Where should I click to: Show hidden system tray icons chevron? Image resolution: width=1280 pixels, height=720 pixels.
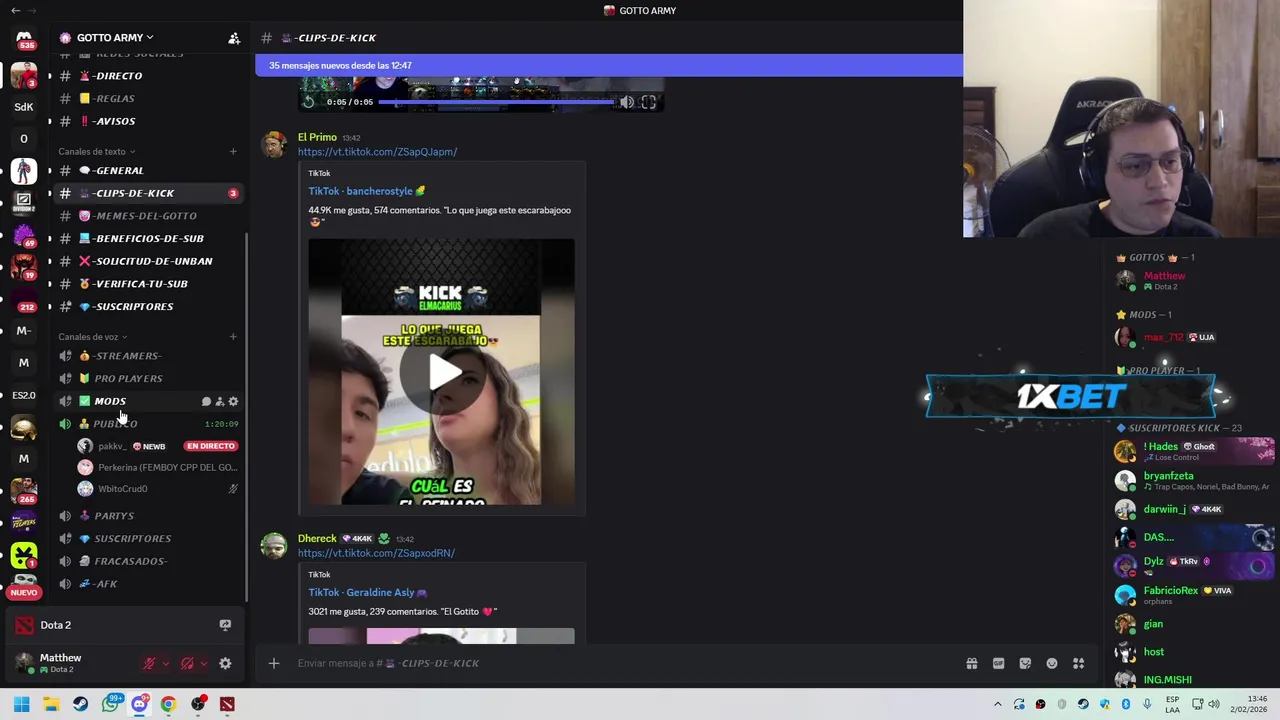pyautogui.click(x=997, y=704)
